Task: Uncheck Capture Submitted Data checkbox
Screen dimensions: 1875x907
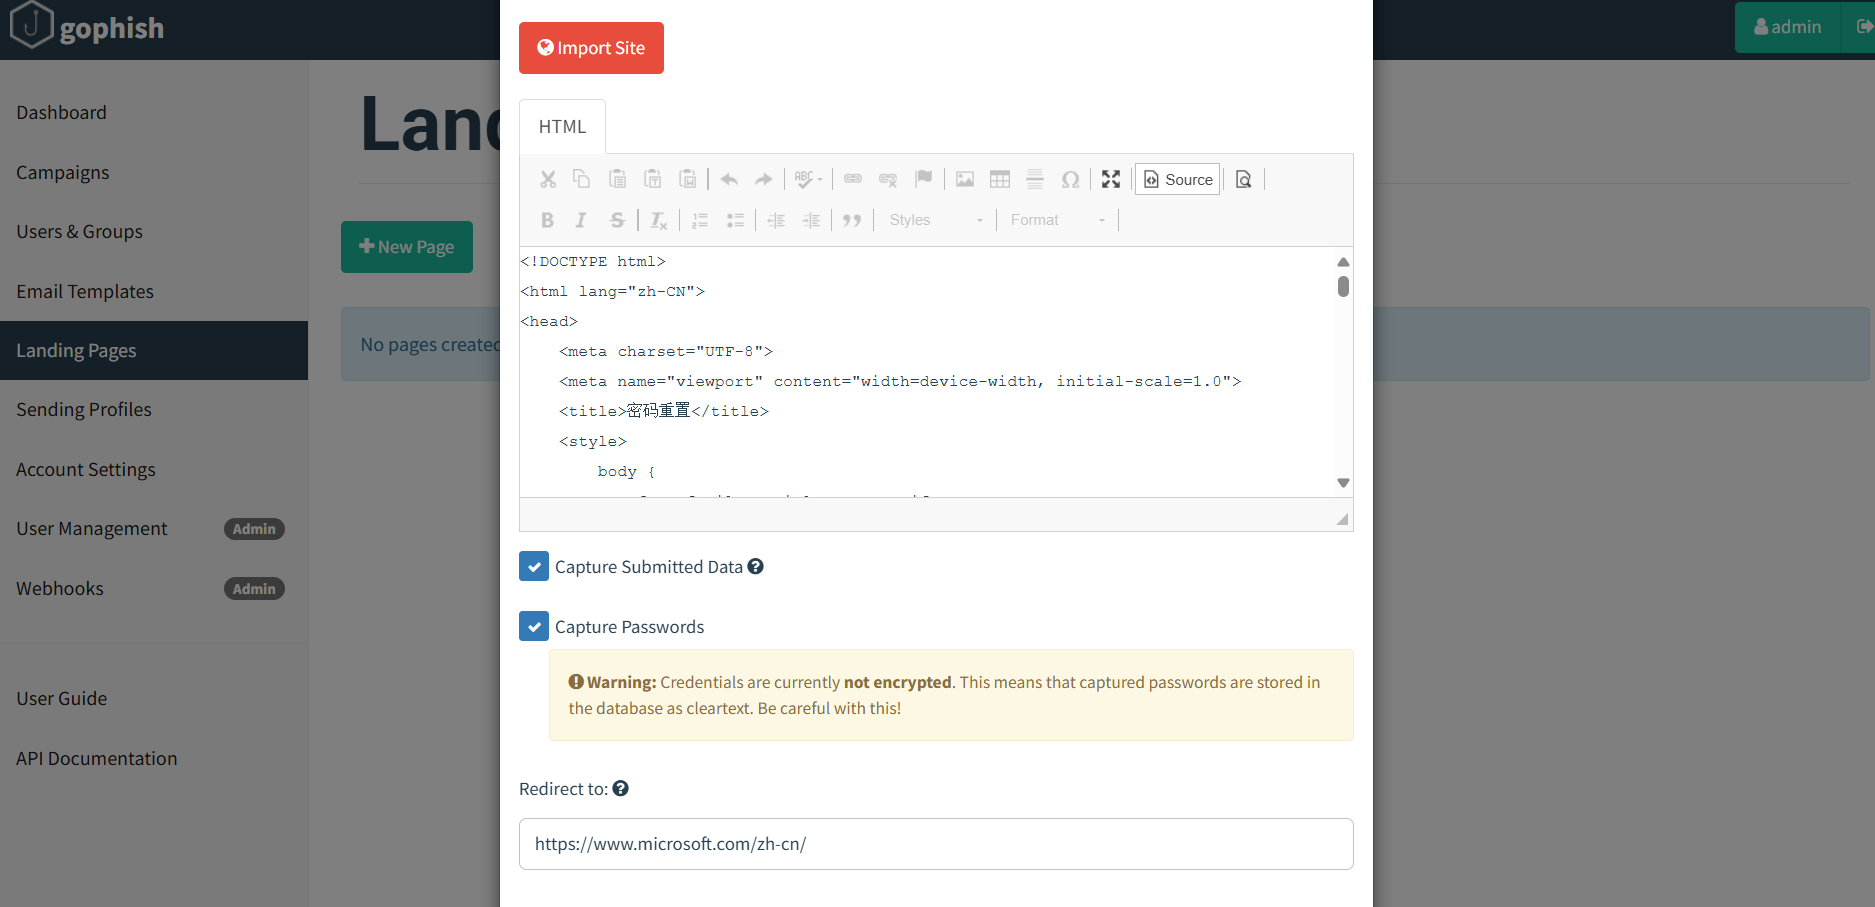Action: [x=534, y=567]
